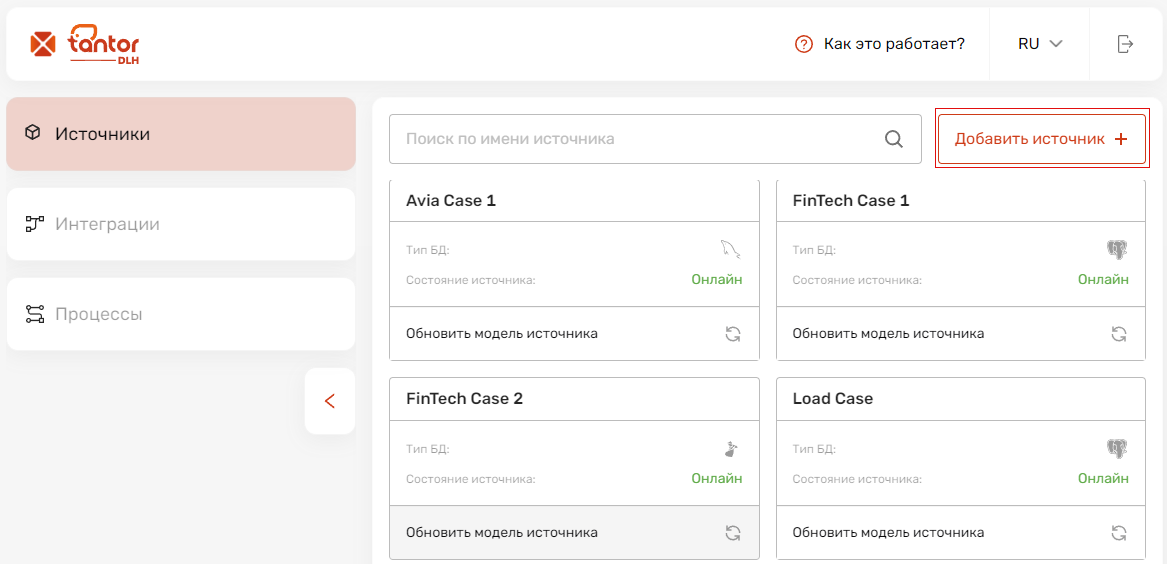Open the Источники section
This screenshot has width=1167, height=564.
181,134
